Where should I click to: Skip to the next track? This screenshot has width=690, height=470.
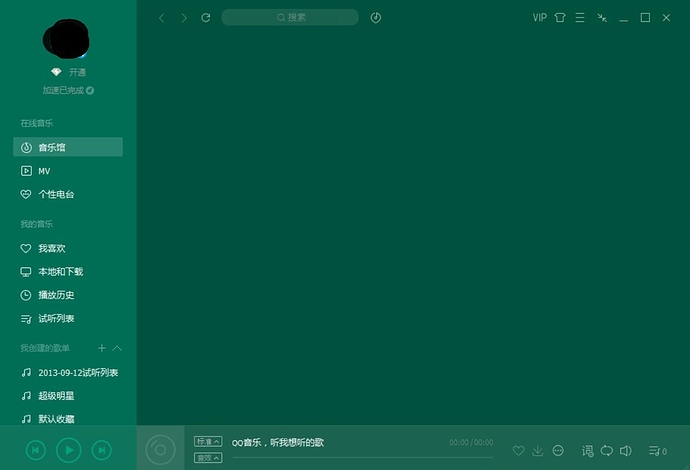pyautogui.click(x=102, y=450)
